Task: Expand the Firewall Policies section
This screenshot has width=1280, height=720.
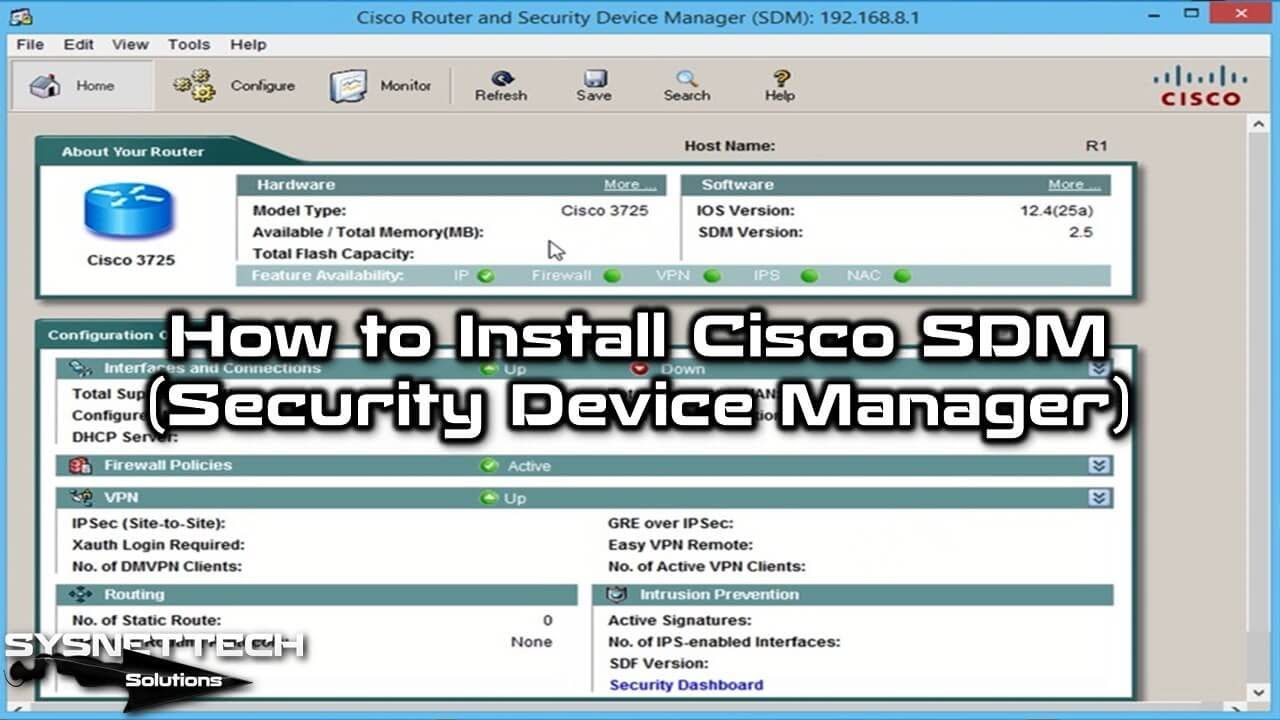Action: coord(1099,466)
